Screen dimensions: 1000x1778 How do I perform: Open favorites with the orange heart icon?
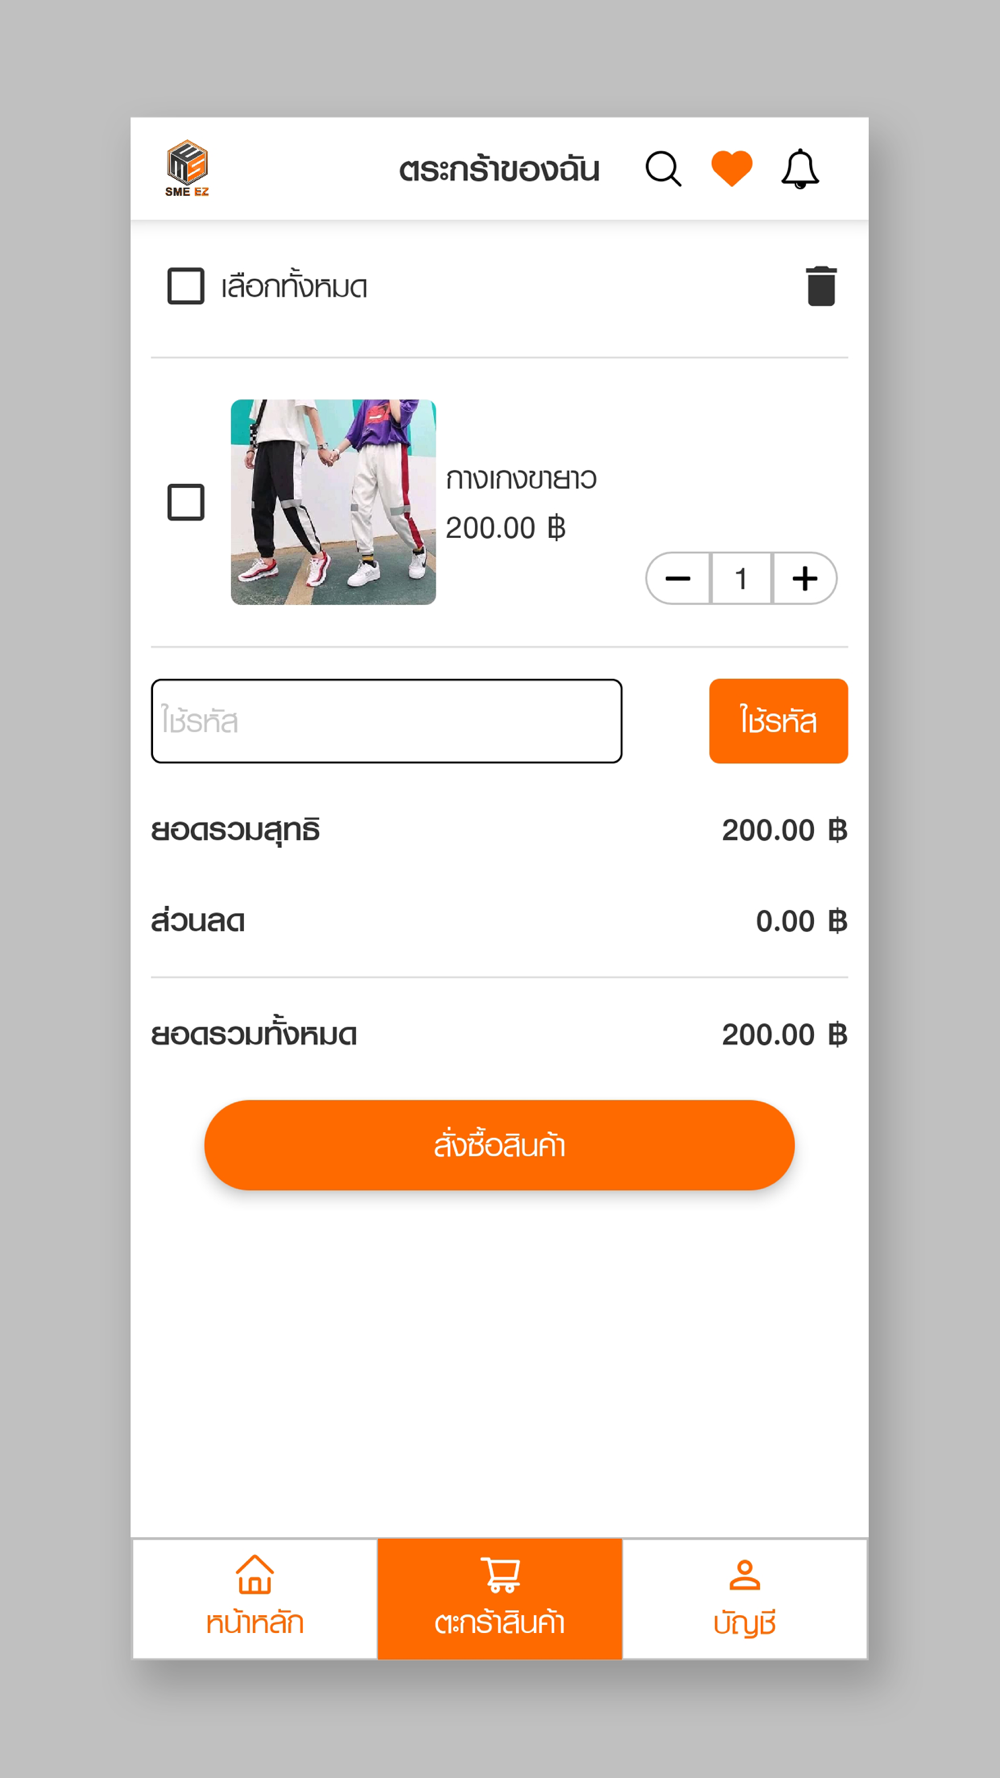click(x=731, y=168)
